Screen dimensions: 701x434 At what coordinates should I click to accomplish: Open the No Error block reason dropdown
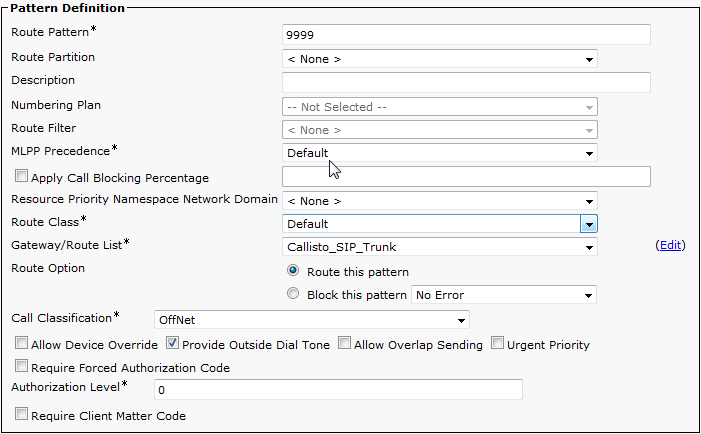click(504, 295)
